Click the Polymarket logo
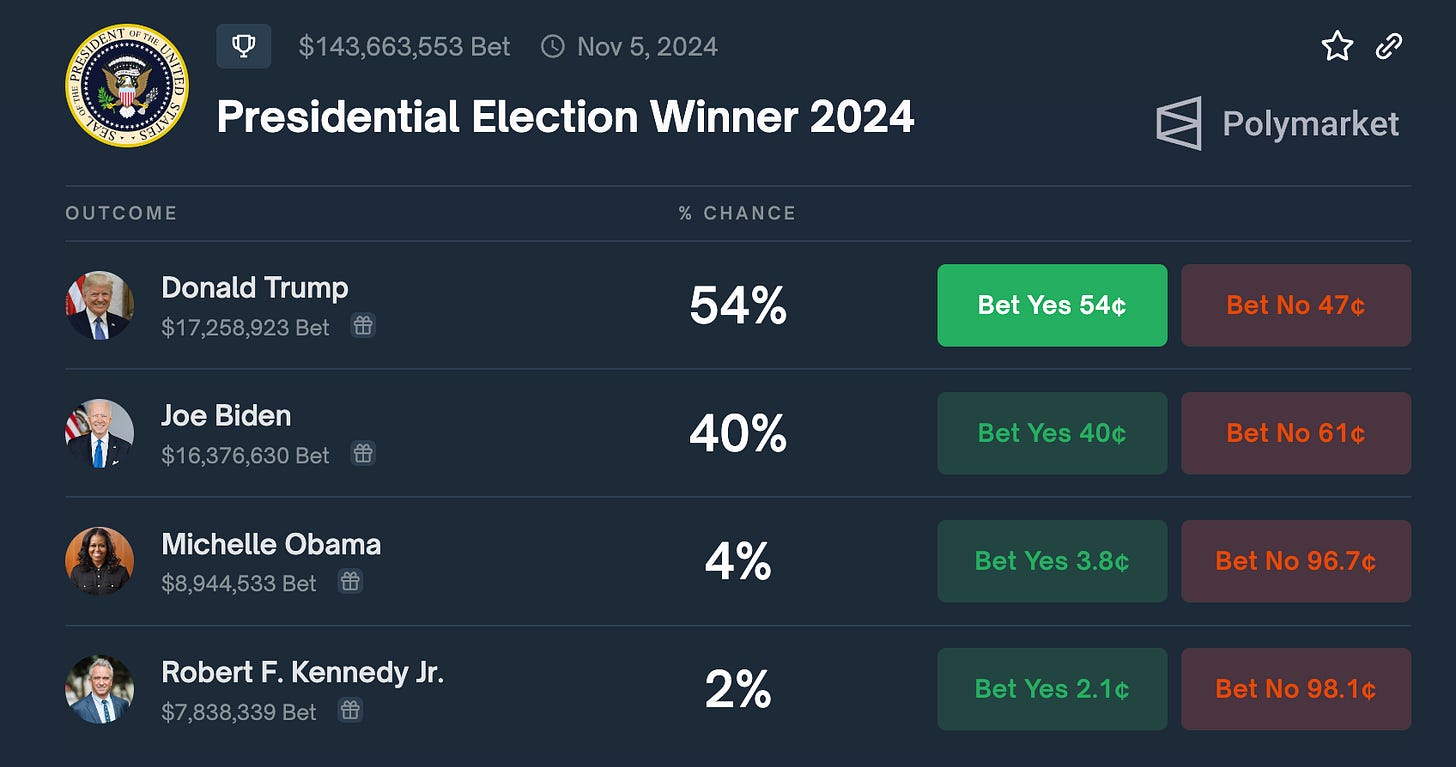1456x767 pixels. (x=1278, y=124)
